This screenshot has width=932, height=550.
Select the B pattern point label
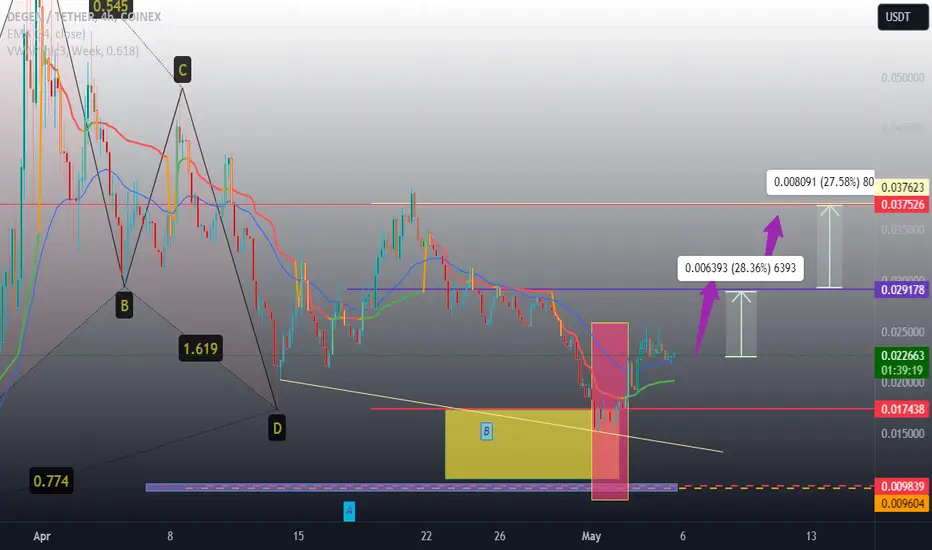click(124, 306)
